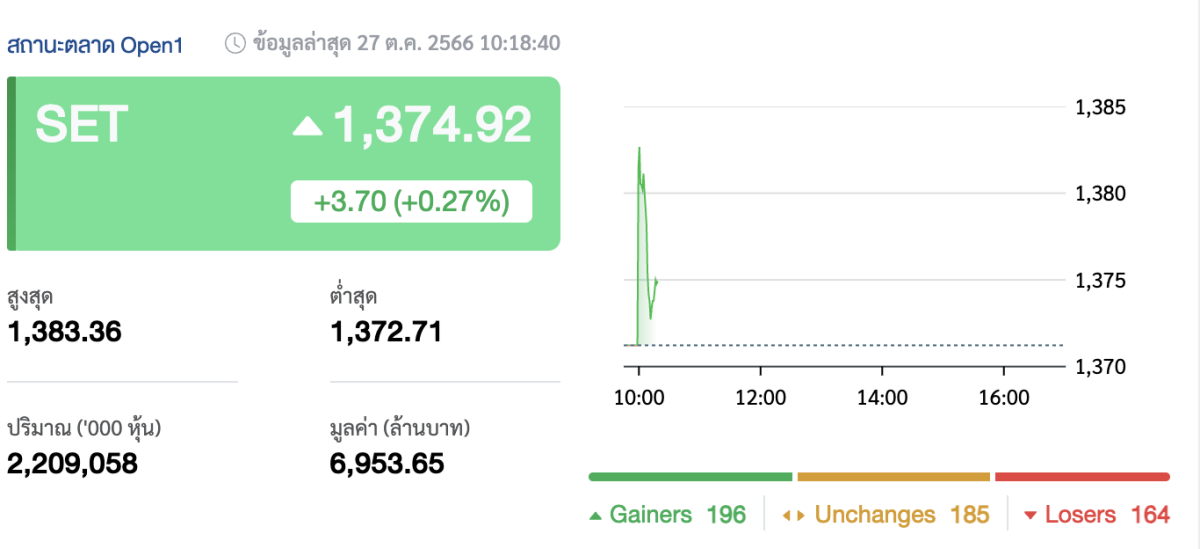
Task: Click the +3.70 (+0.27%) change badge
Action: pos(411,202)
